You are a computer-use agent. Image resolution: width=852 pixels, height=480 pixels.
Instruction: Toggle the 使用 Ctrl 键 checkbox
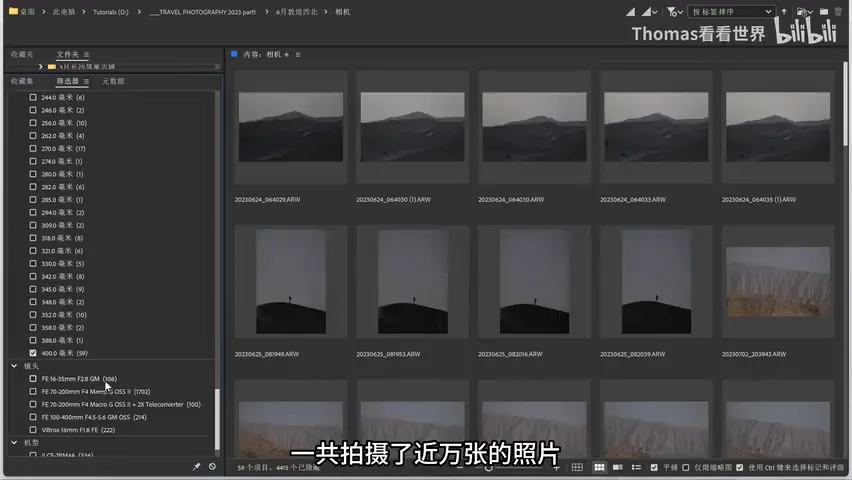[x=740, y=467]
